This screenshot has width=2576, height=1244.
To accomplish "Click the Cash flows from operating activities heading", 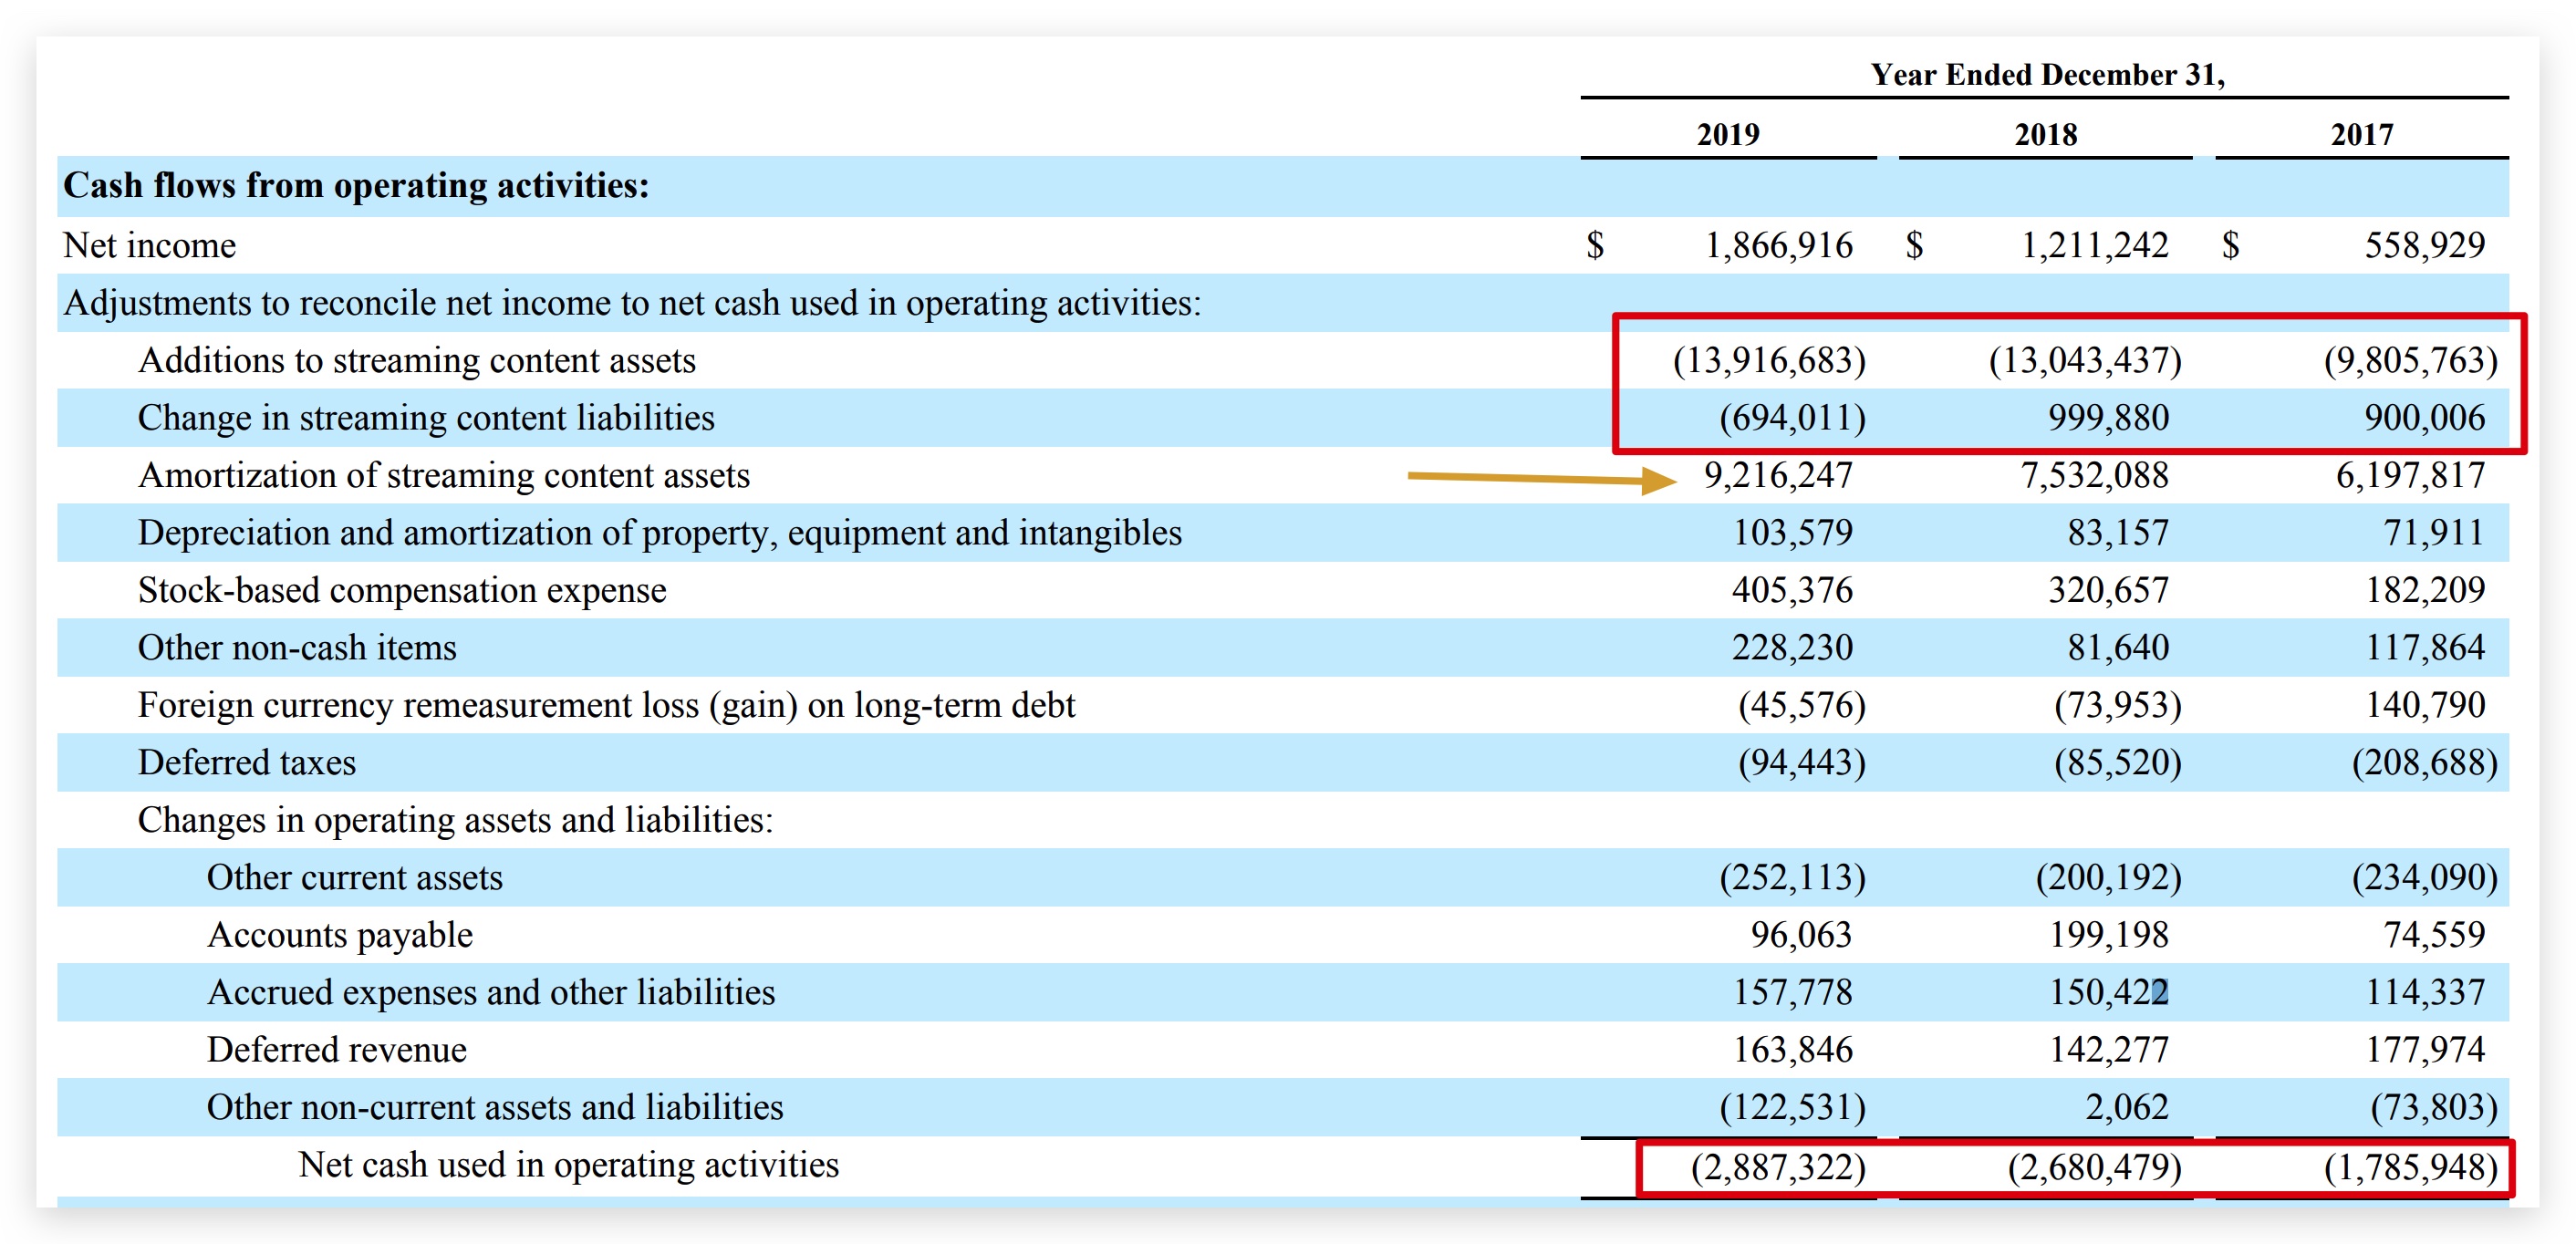I will [x=356, y=186].
